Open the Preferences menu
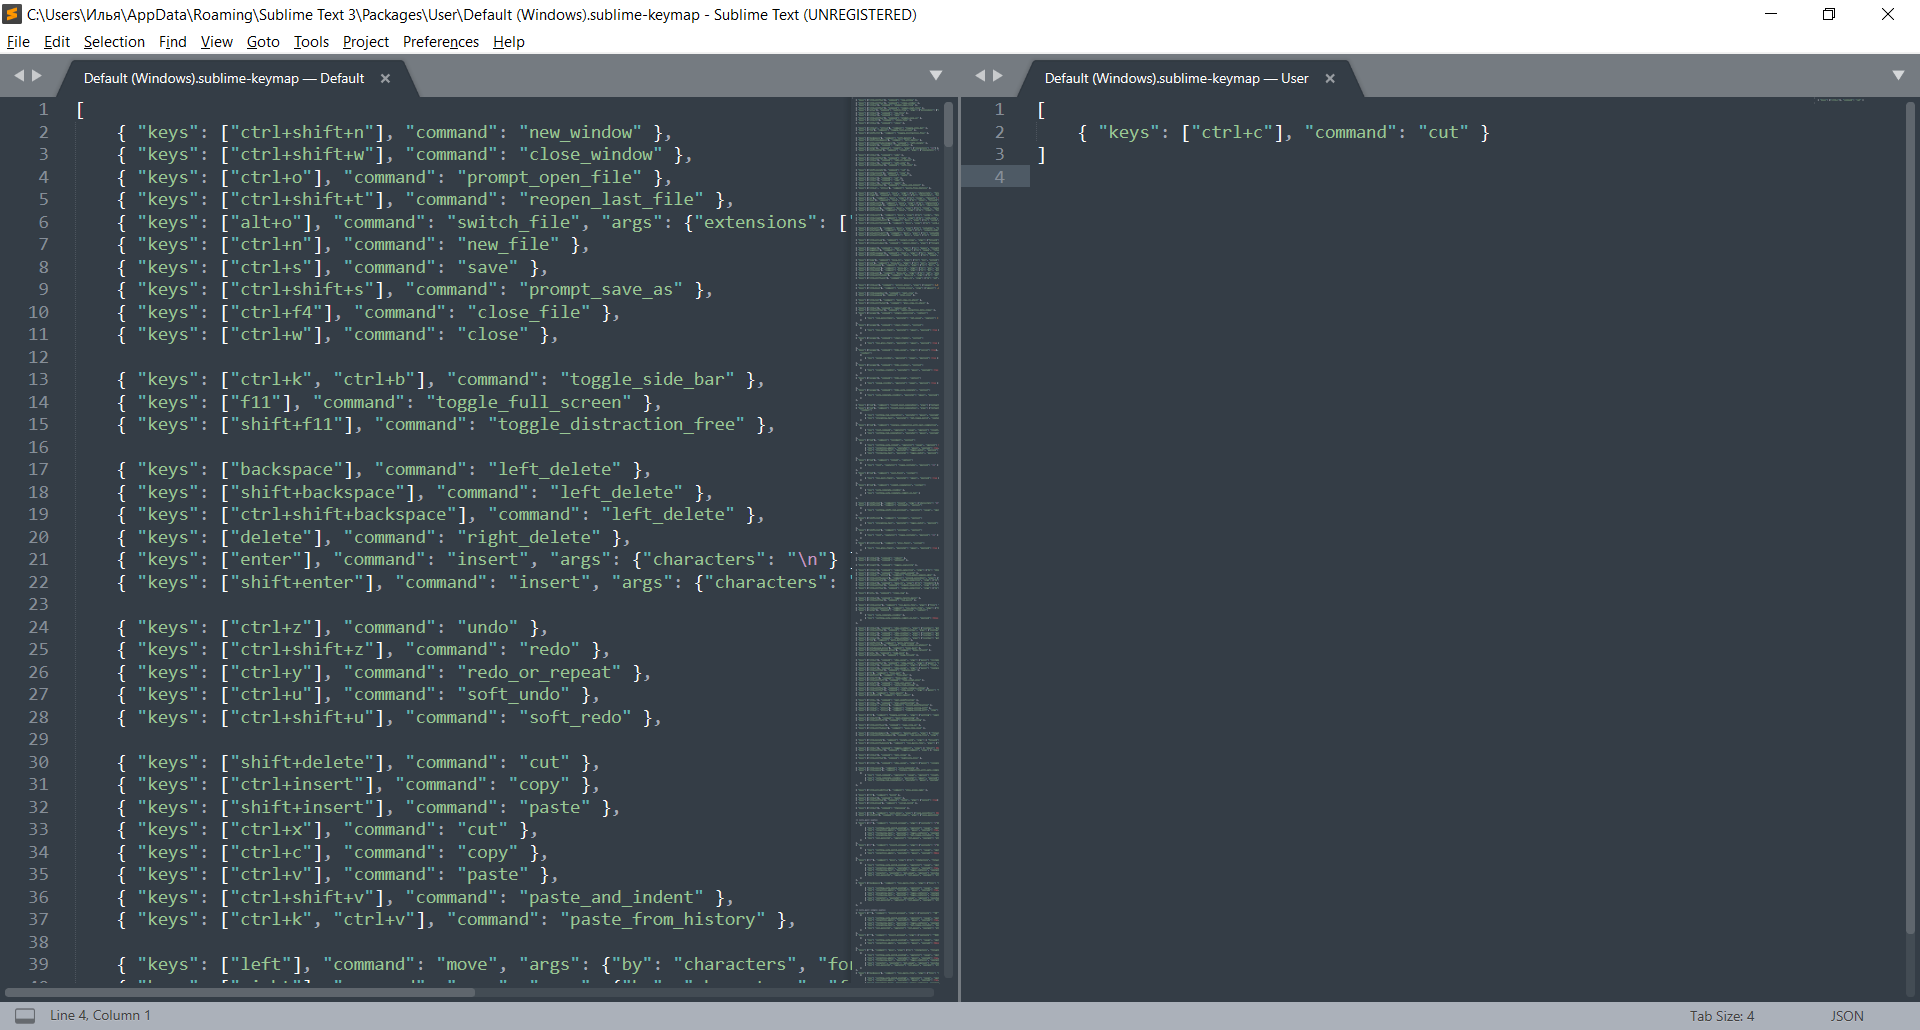Screen dimensions: 1920x1030 tap(440, 42)
